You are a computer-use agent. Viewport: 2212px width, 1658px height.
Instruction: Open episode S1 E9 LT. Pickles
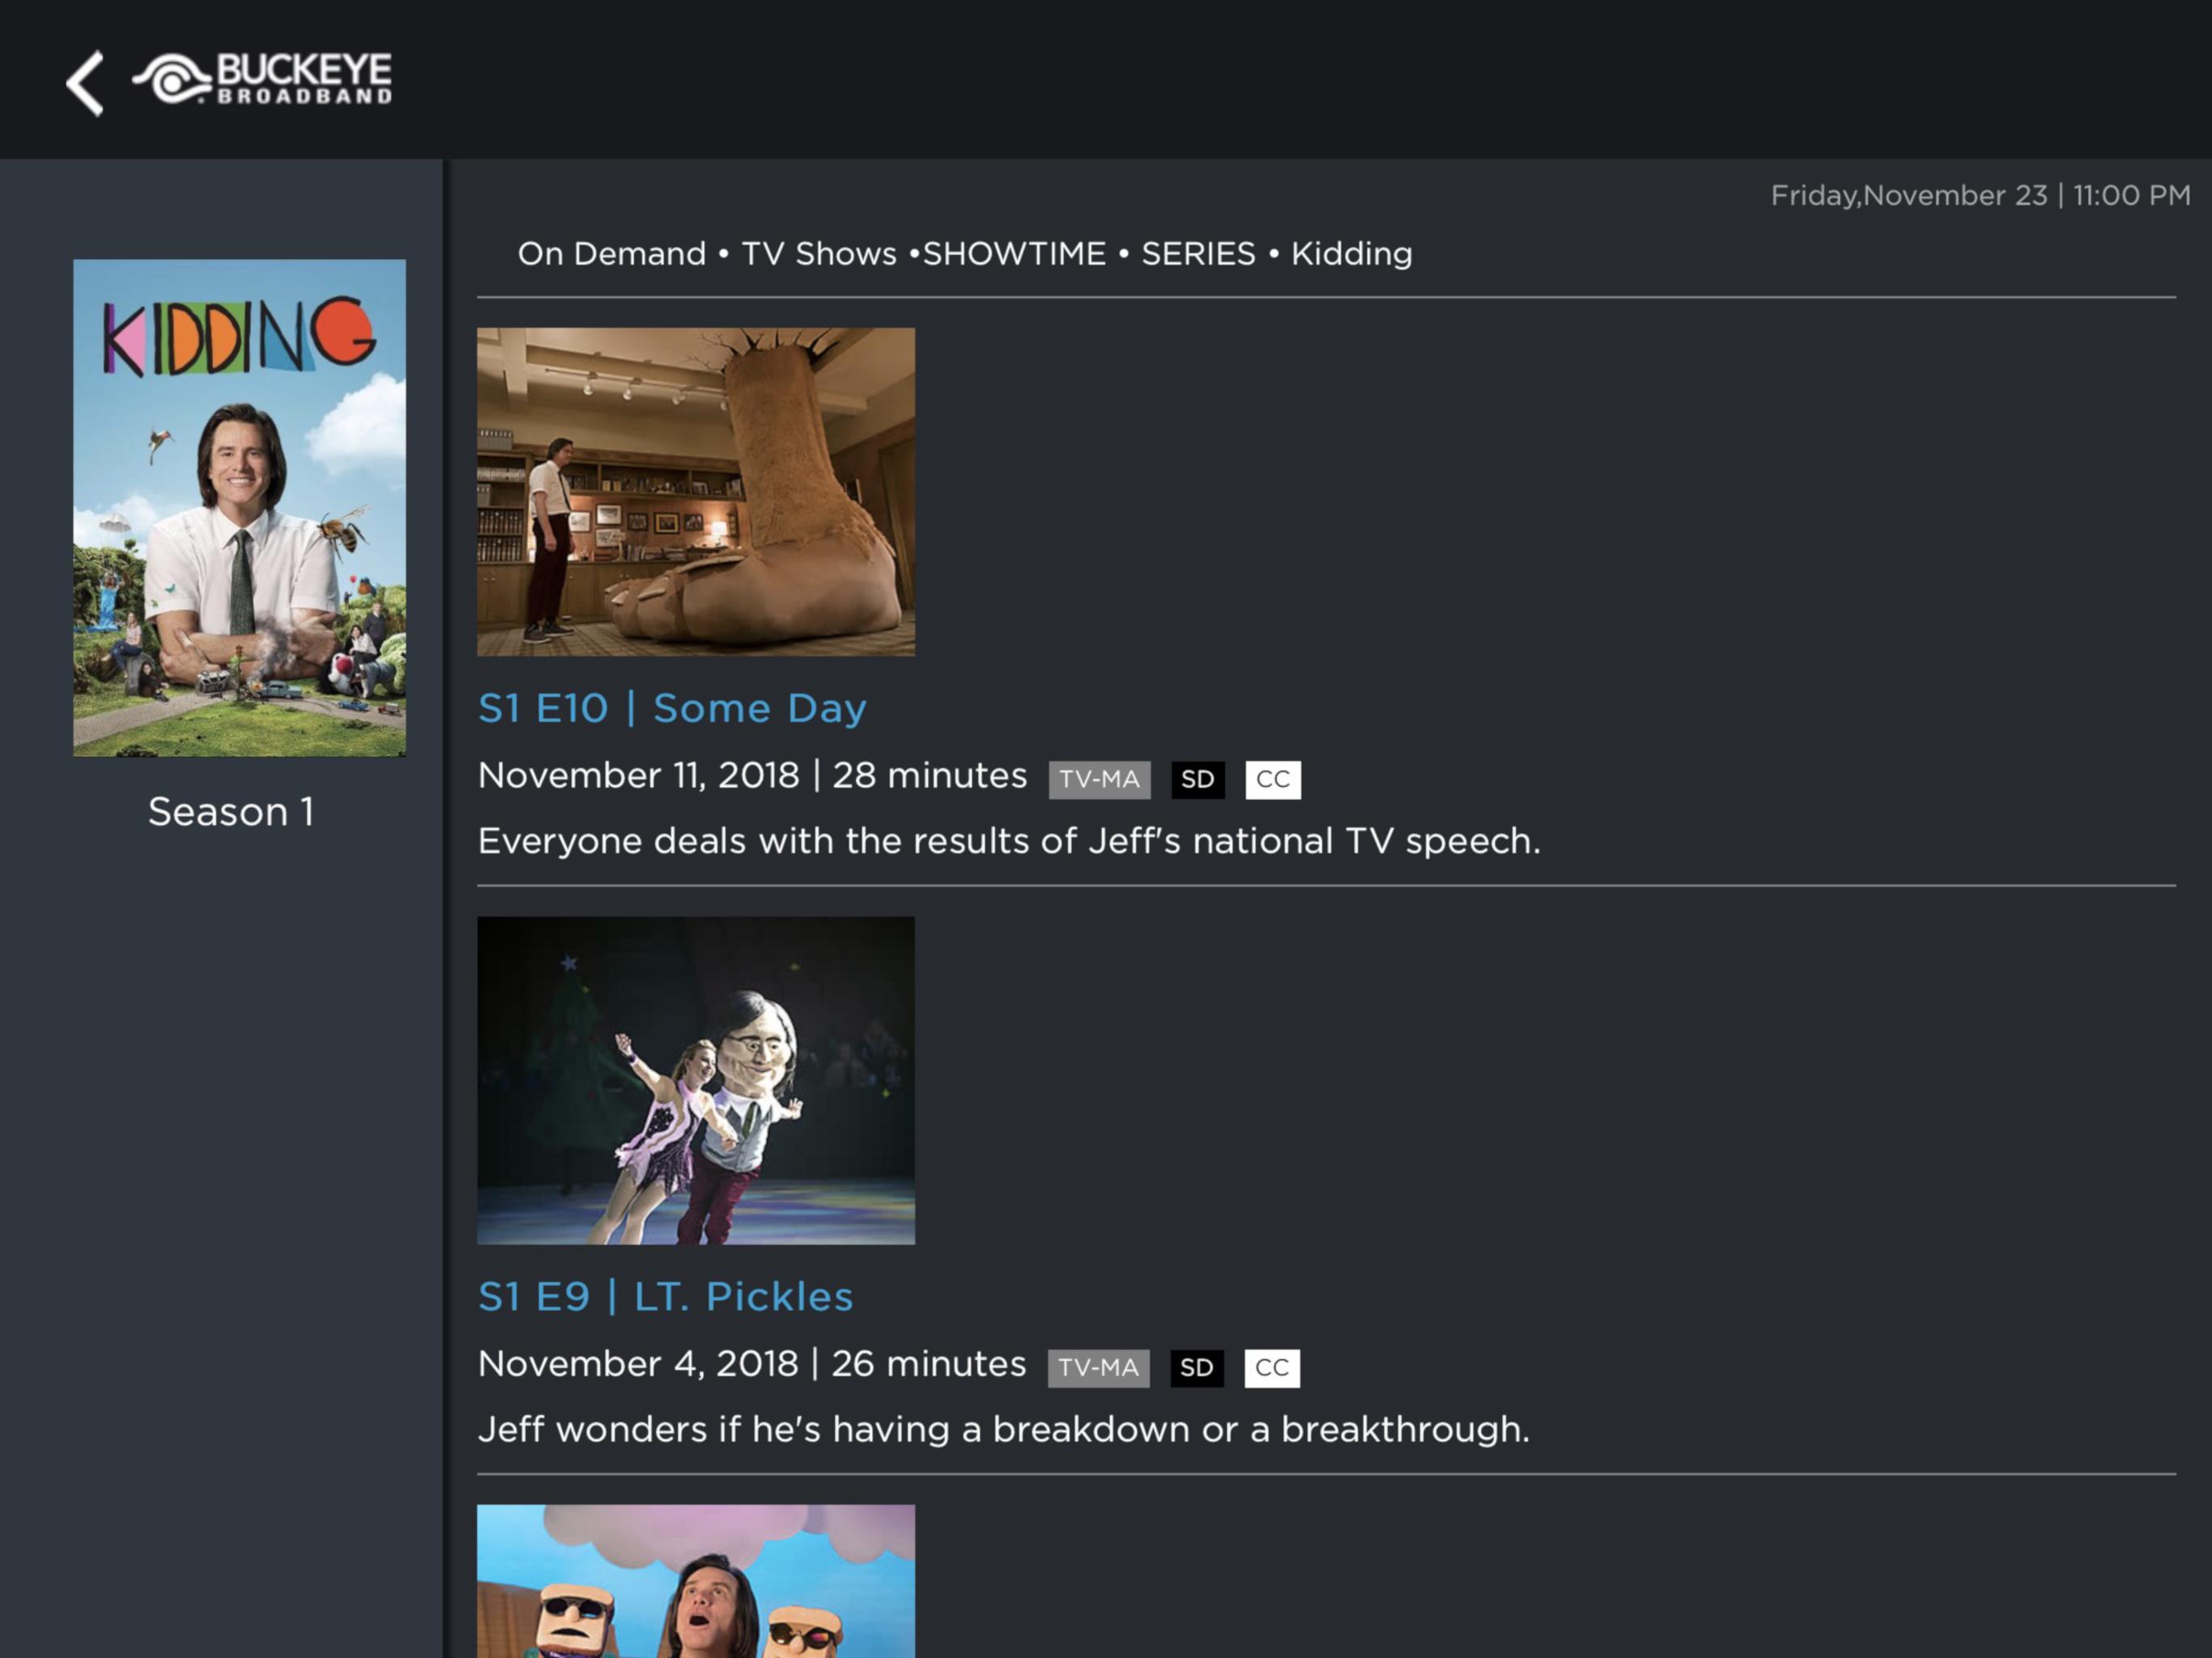tap(665, 1297)
